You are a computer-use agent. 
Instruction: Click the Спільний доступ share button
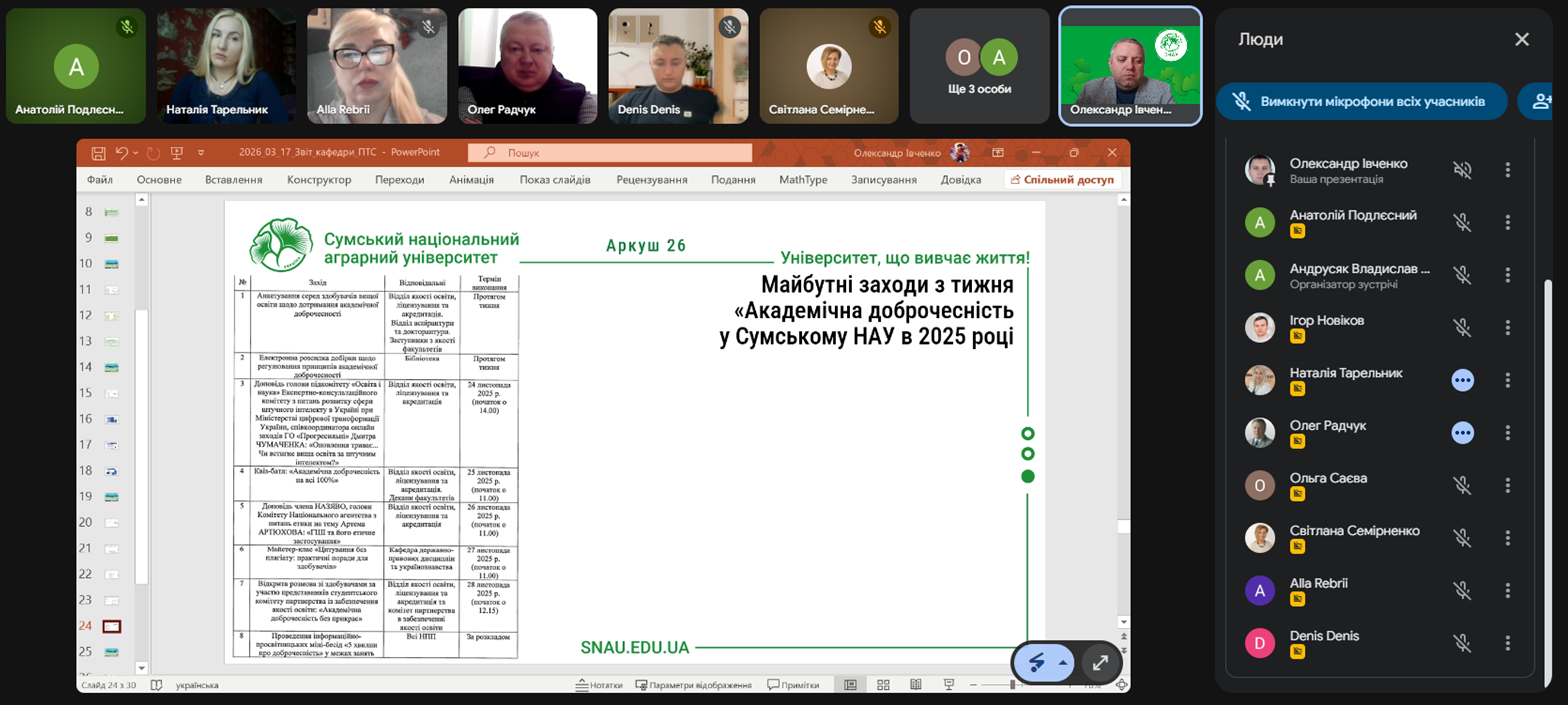[1062, 180]
